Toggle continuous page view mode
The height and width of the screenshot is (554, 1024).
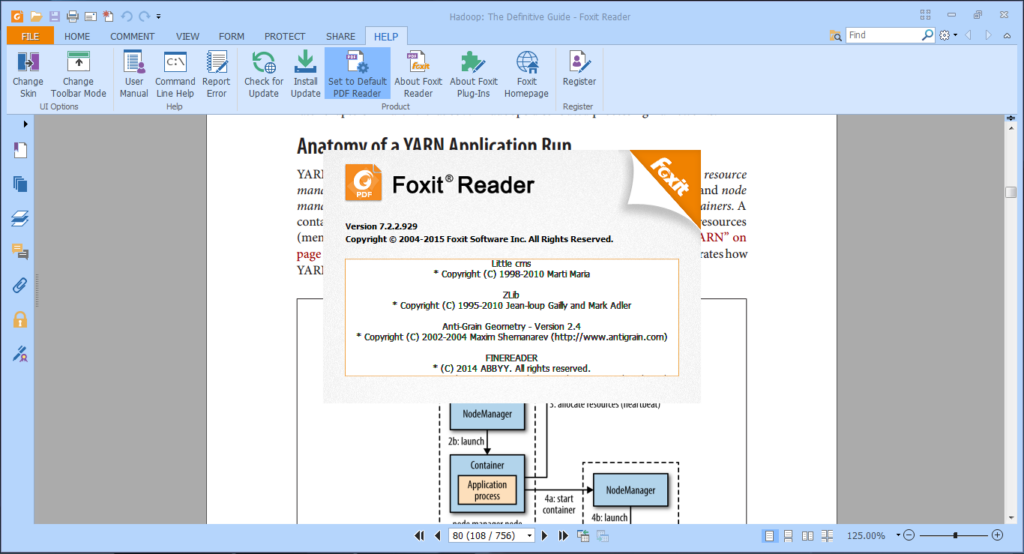(x=788, y=536)
